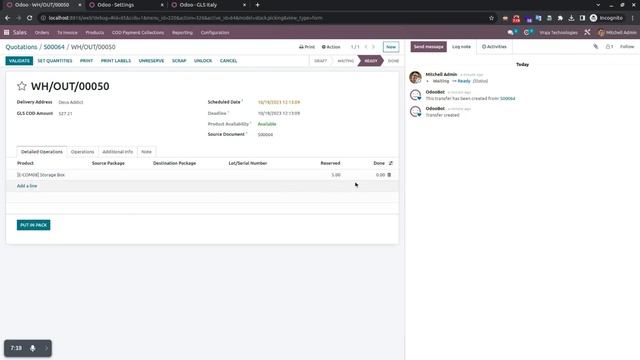Mark WH/OUT/00050 as favorite with star
The width and height of the screenshot is (640, 360).
point(22,86)
